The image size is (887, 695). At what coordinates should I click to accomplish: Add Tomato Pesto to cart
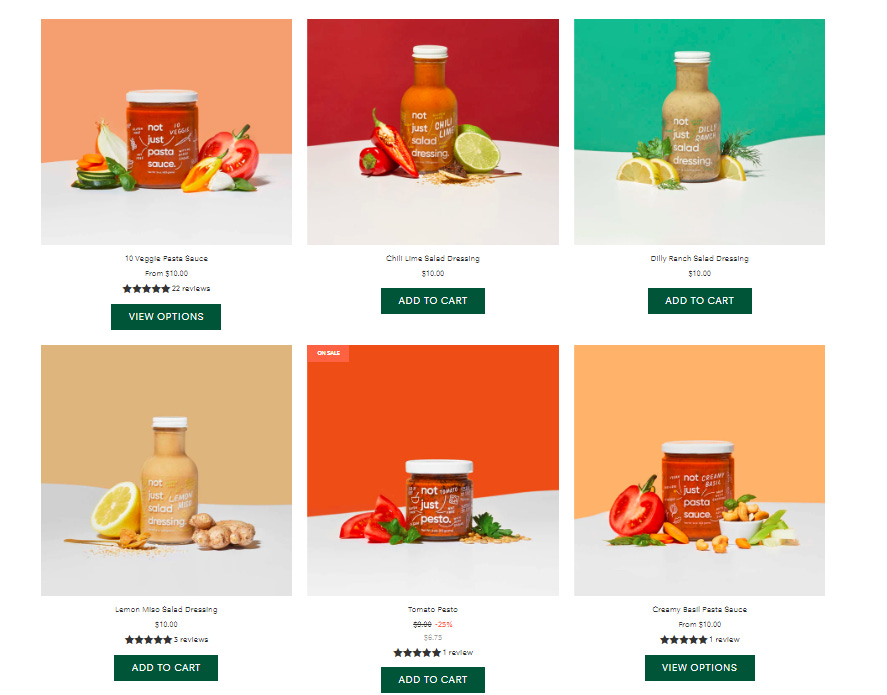(433, 680)
